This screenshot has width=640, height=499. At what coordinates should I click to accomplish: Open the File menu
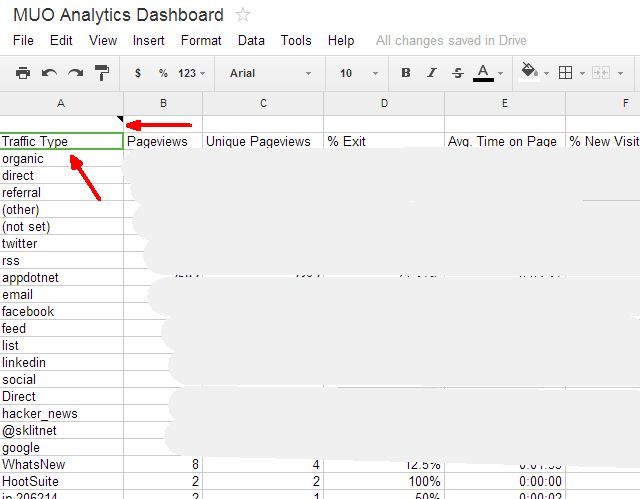[x=23, y=40]
